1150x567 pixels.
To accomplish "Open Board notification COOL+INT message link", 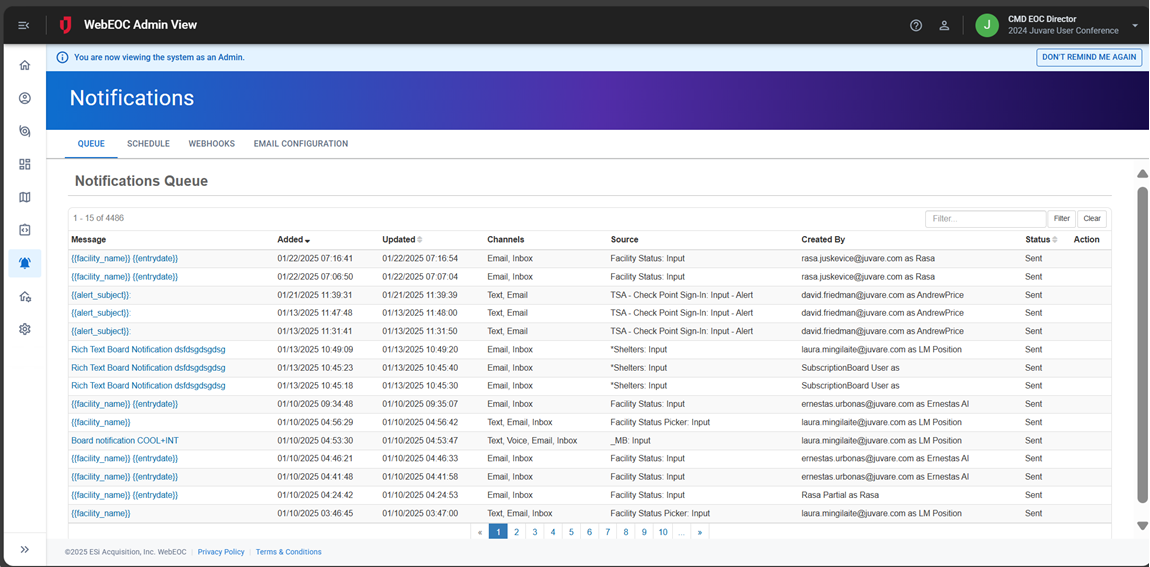I will coord(124,440).
